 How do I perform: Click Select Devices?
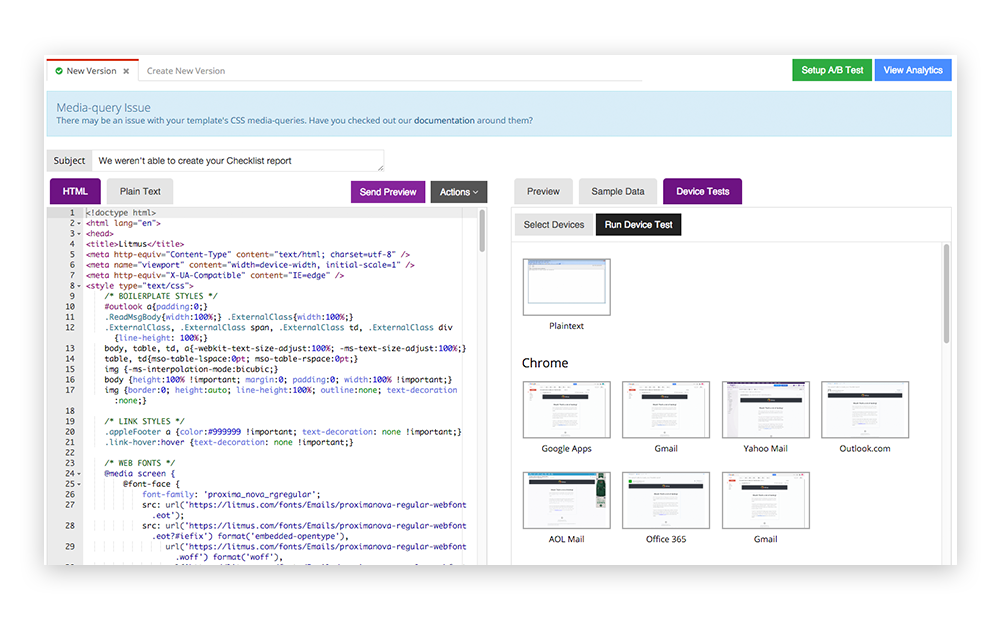[x=554, y=224]
